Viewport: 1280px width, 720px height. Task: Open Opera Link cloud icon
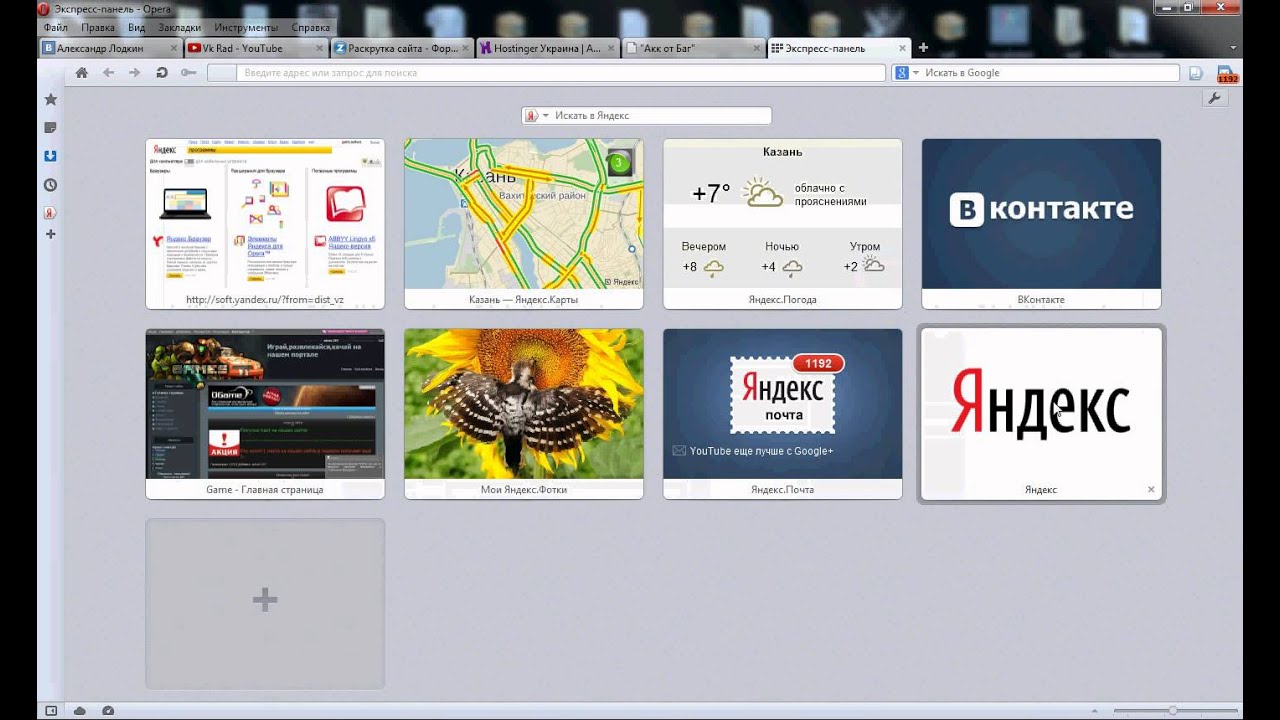(79, 710)
